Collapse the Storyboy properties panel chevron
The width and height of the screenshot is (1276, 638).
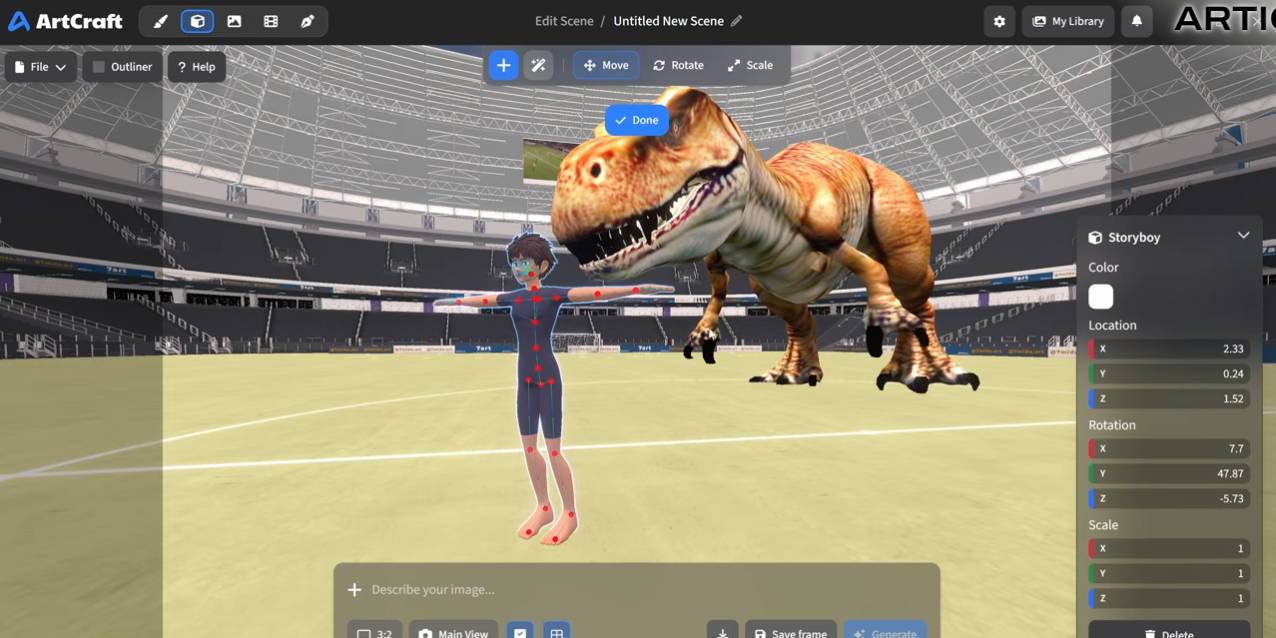[x=1243, y=236]
